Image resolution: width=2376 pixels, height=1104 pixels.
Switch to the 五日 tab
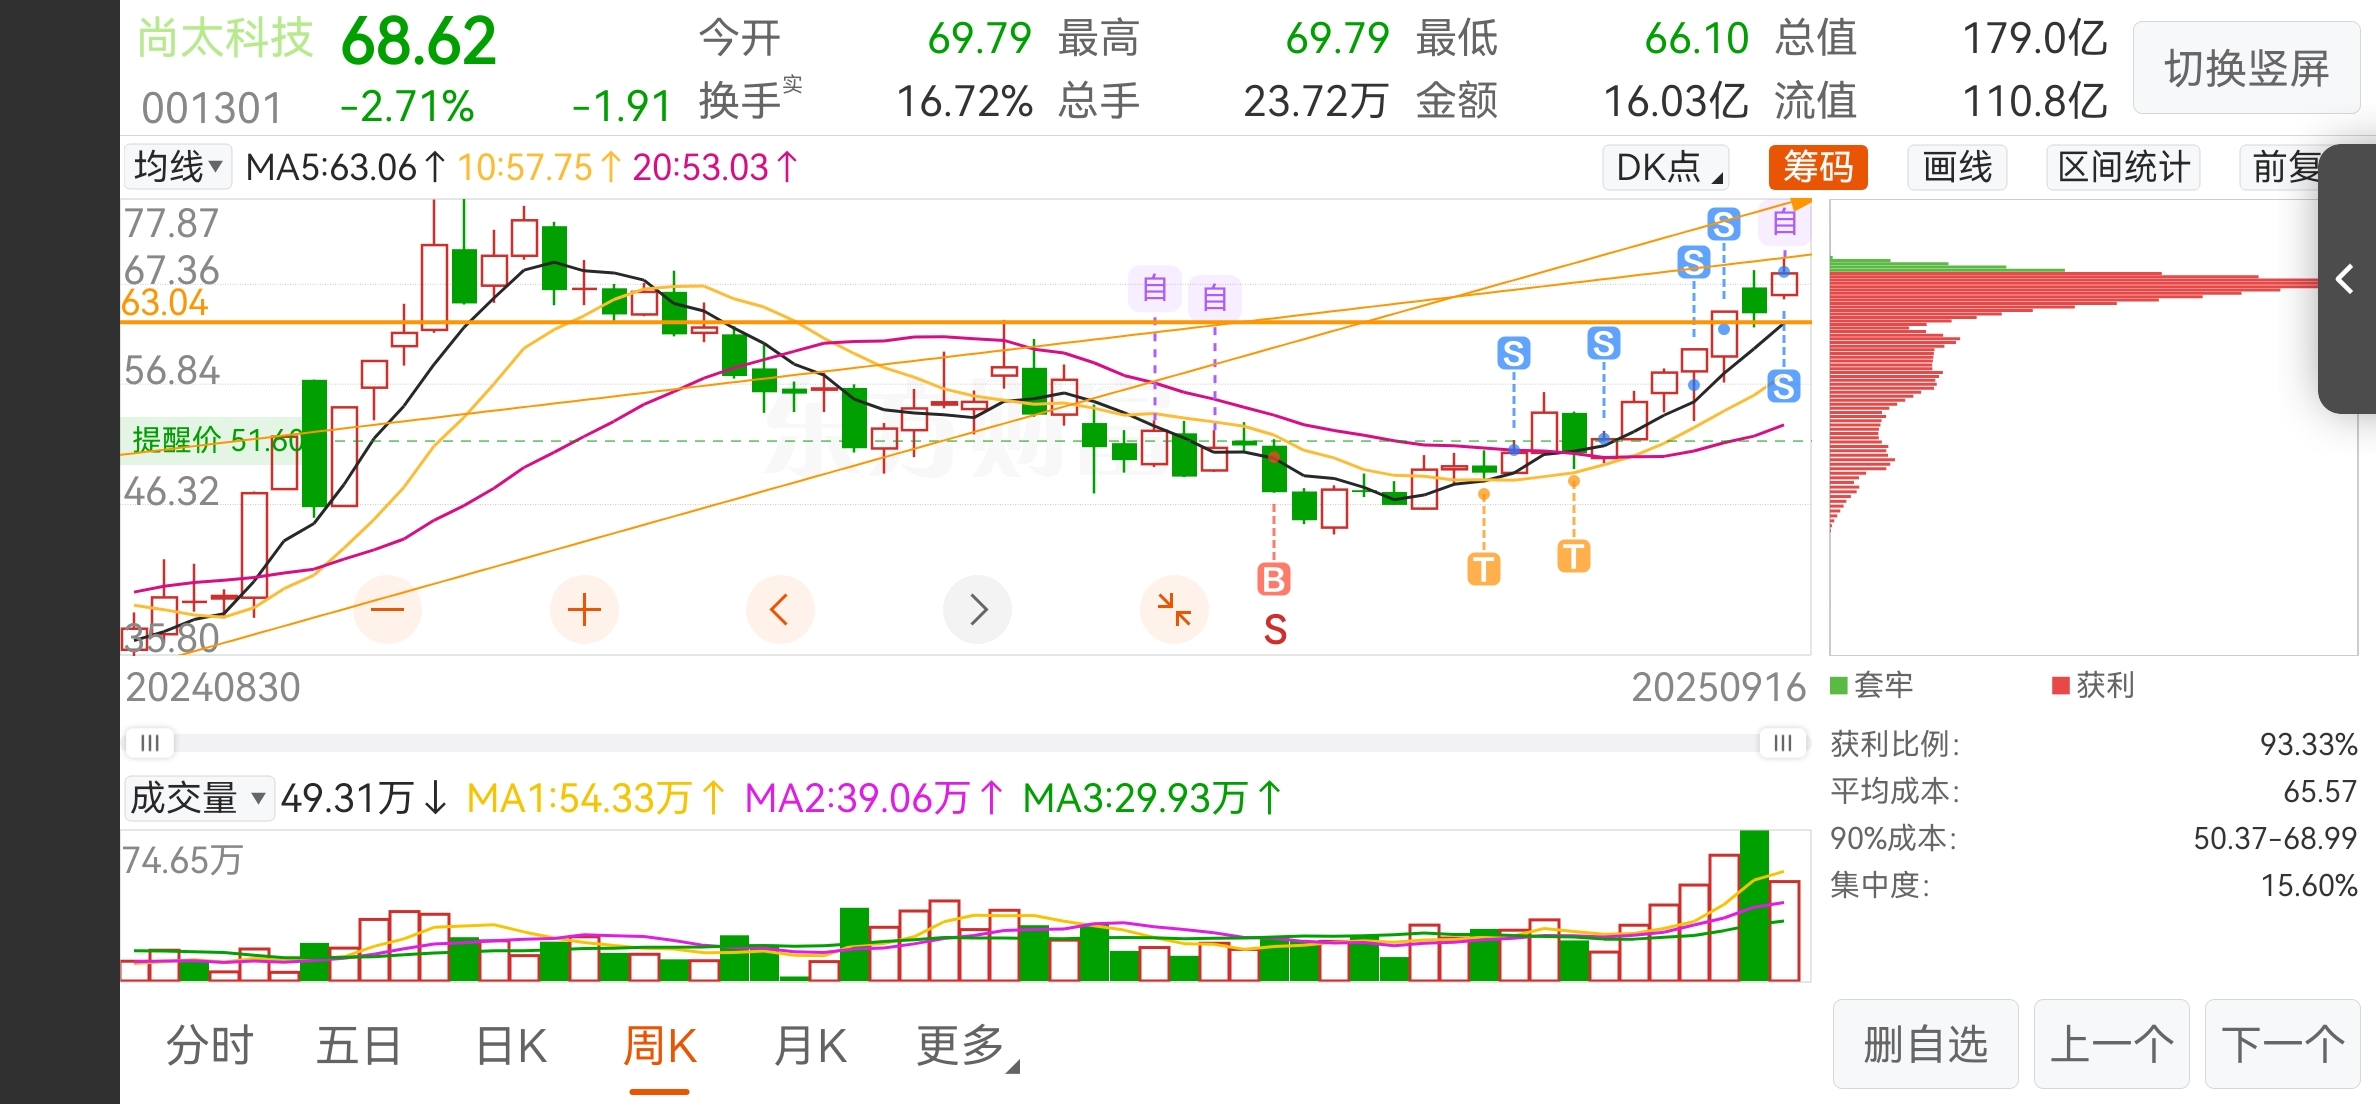click(x=359, y=1046)
